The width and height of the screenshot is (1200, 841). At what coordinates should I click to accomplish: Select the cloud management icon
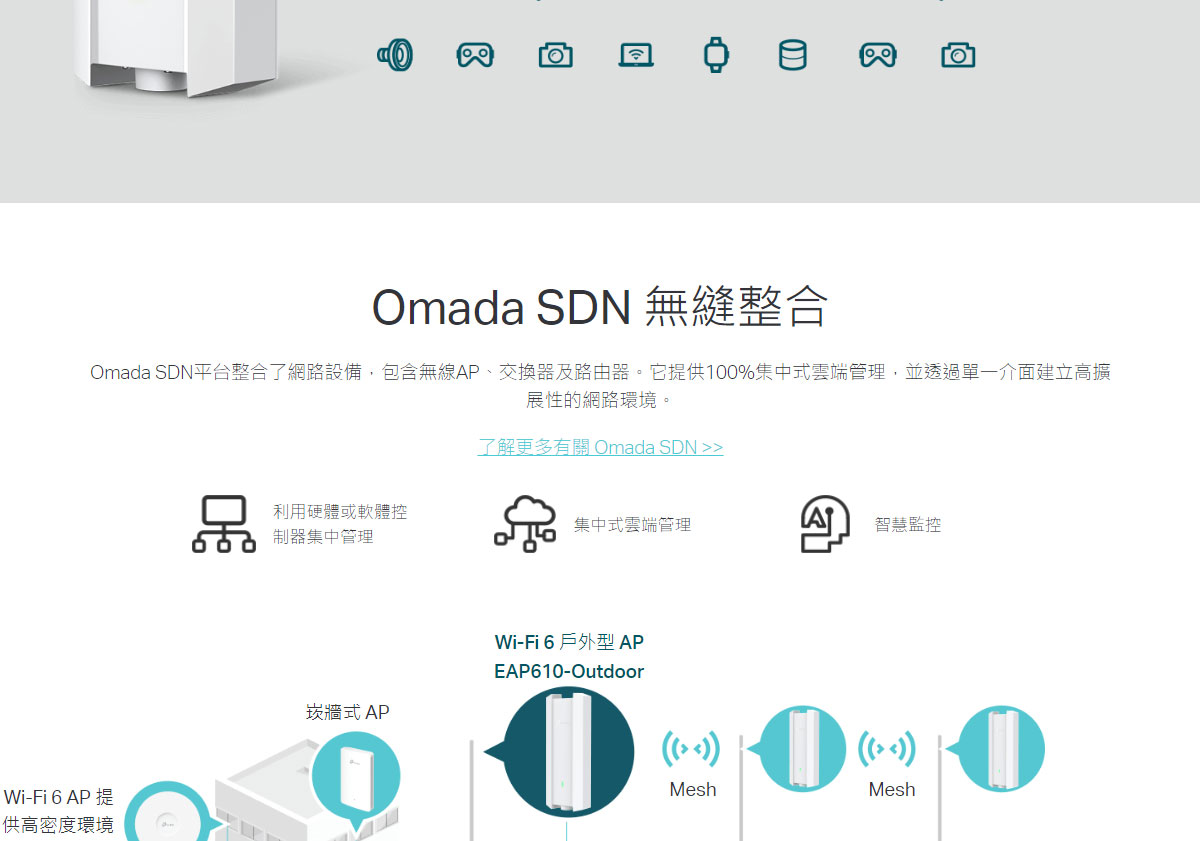coord(525,522)
